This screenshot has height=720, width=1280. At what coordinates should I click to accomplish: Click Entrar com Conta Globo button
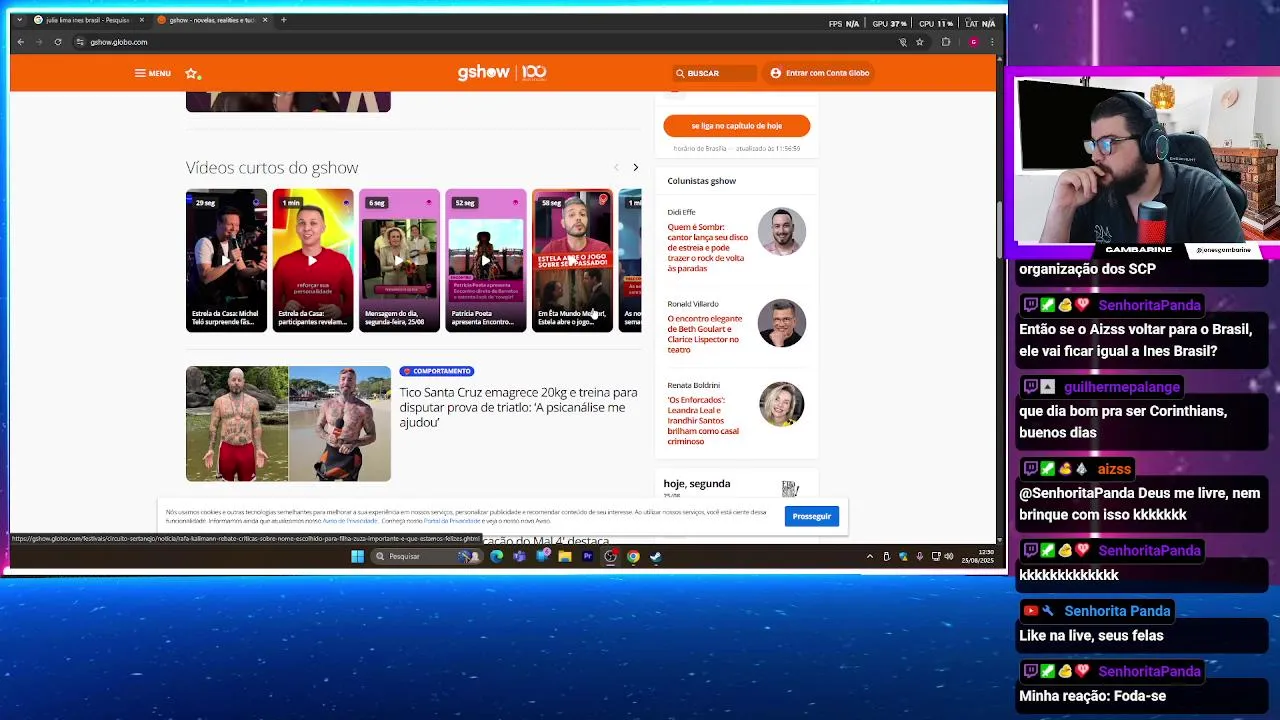point(819,73)
